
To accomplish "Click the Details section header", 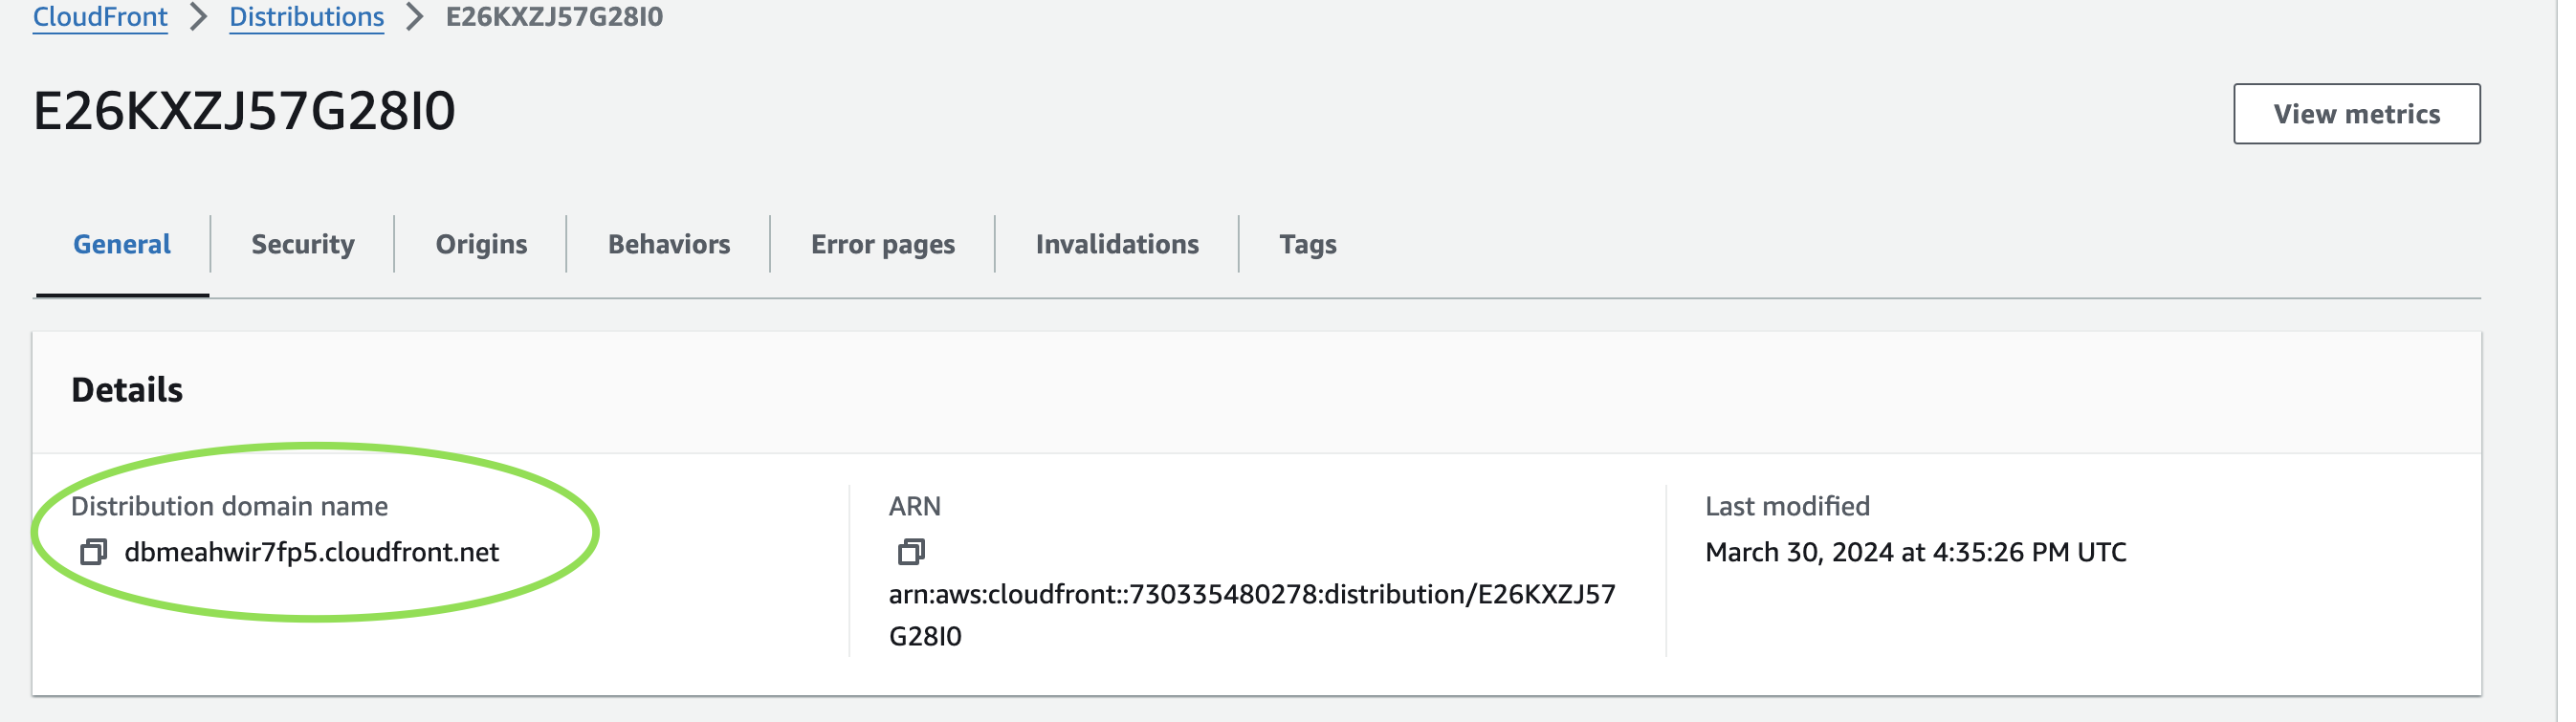I will pyautogui.click(x=127, y=390).
